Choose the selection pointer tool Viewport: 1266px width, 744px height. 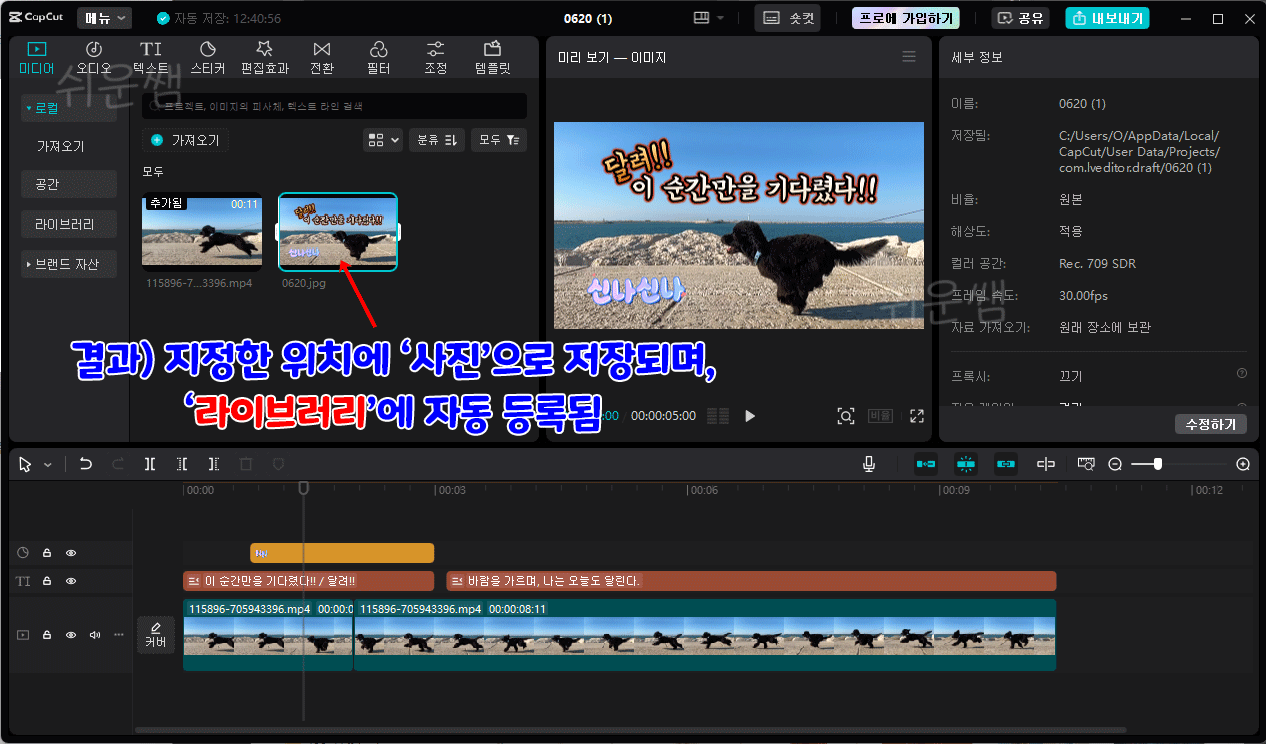coord(25,464)
